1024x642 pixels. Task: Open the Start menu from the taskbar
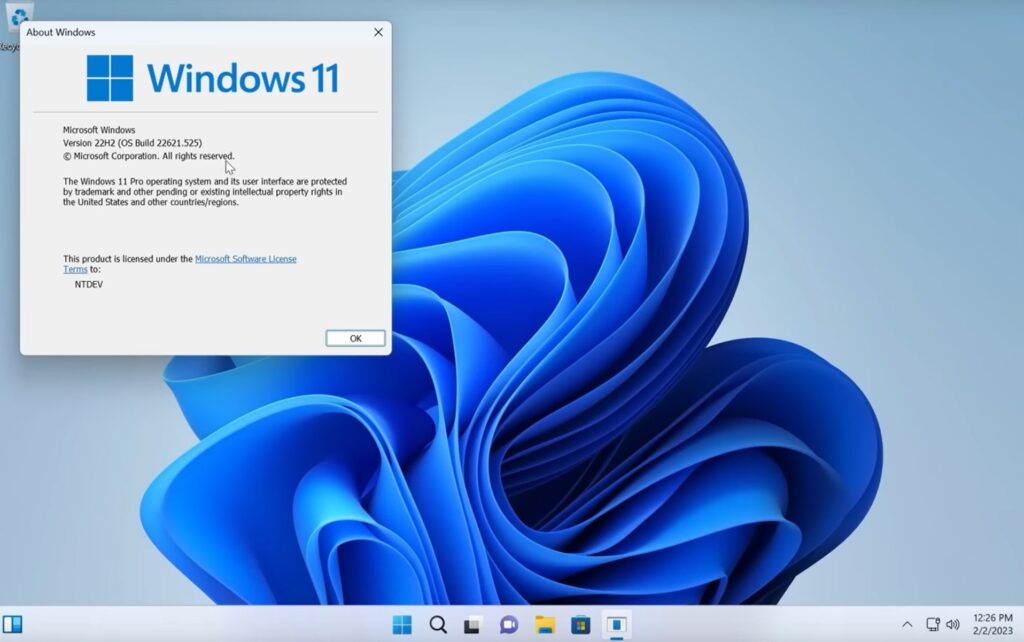coord(402,625)
